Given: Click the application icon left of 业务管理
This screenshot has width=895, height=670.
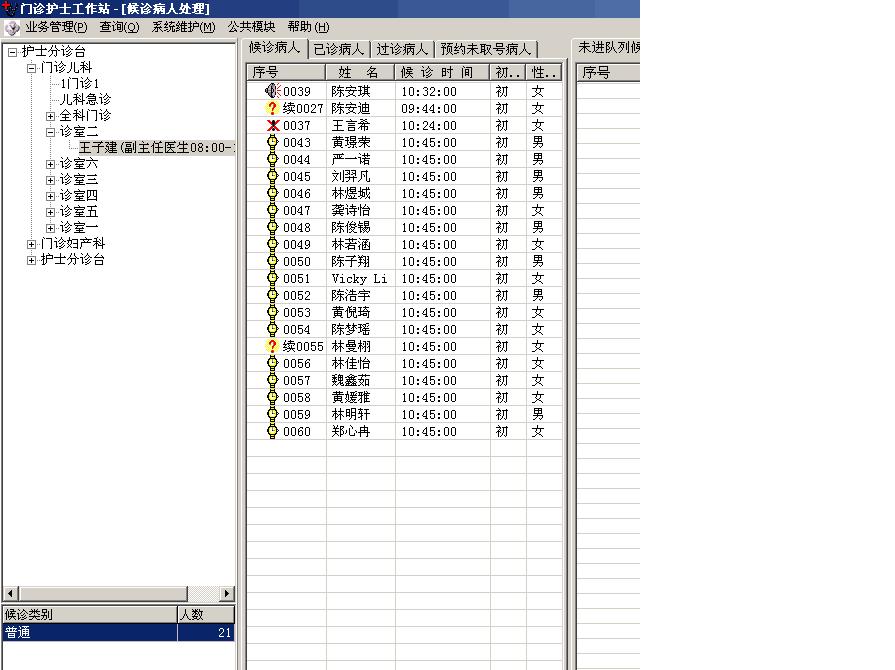Looking at the screenshot, I should 12,27.
